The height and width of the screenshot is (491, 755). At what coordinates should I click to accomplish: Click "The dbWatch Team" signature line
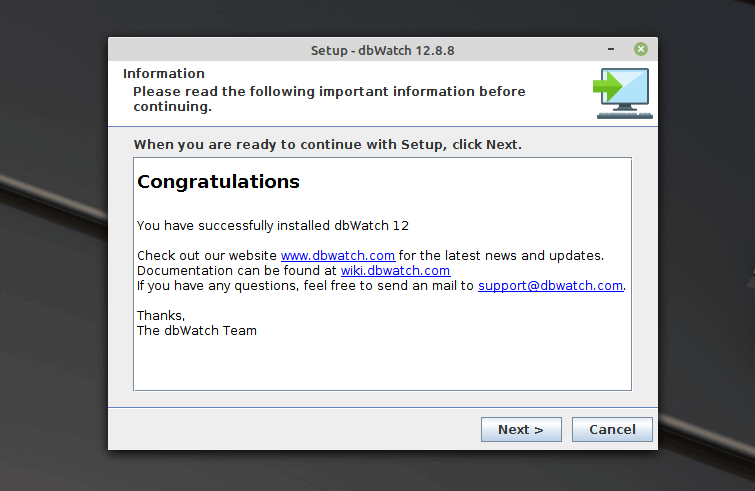point(196,330)
